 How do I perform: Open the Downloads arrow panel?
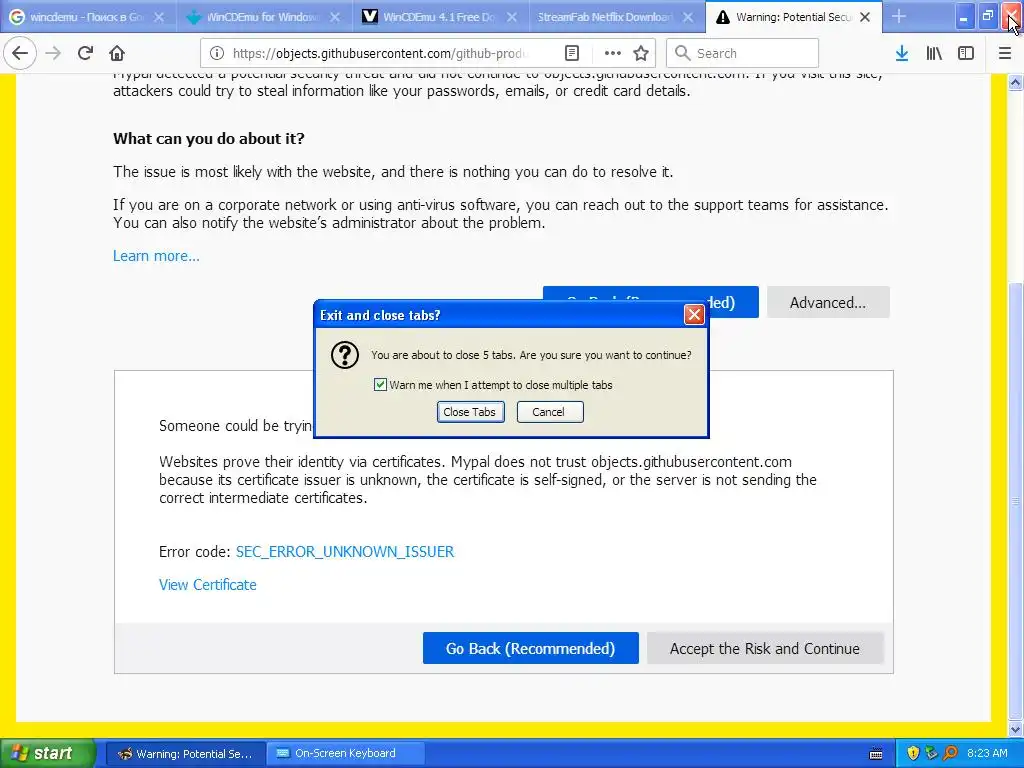[x=902, y=53]
